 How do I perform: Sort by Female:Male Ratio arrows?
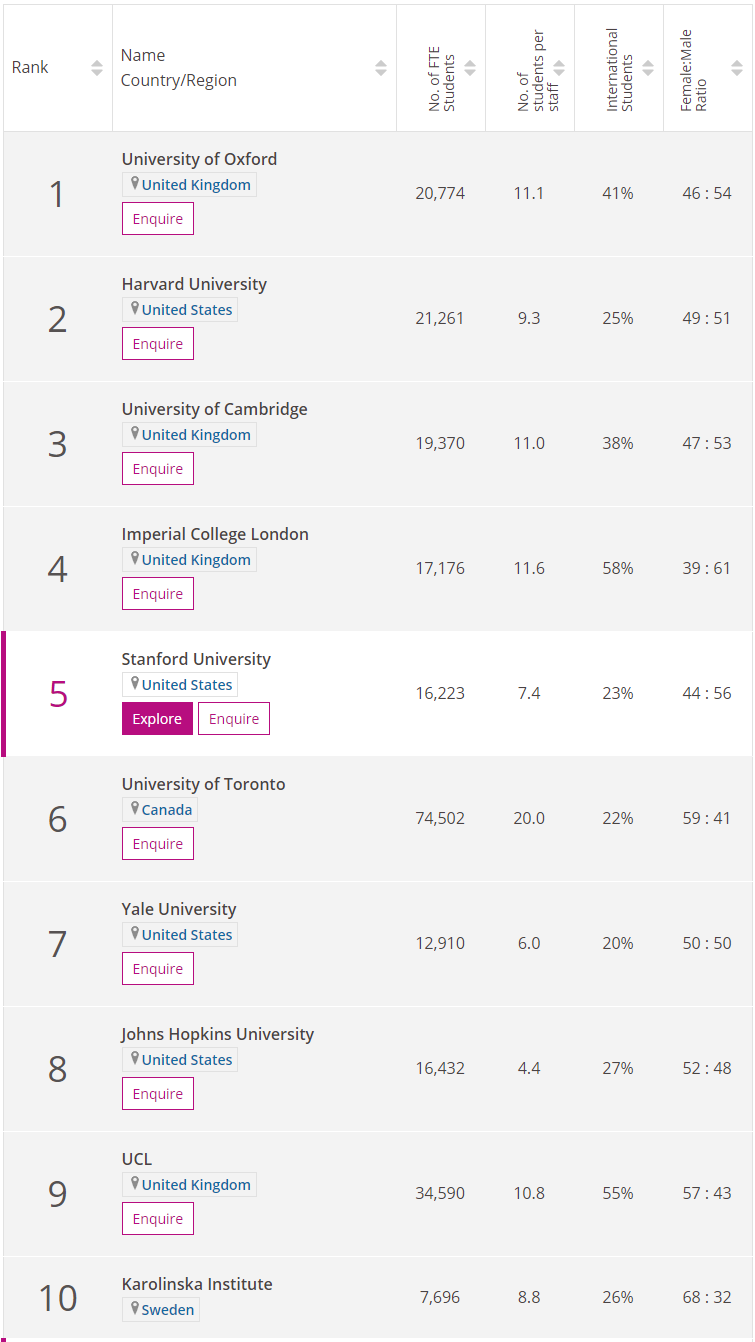[x=737, y=68]
